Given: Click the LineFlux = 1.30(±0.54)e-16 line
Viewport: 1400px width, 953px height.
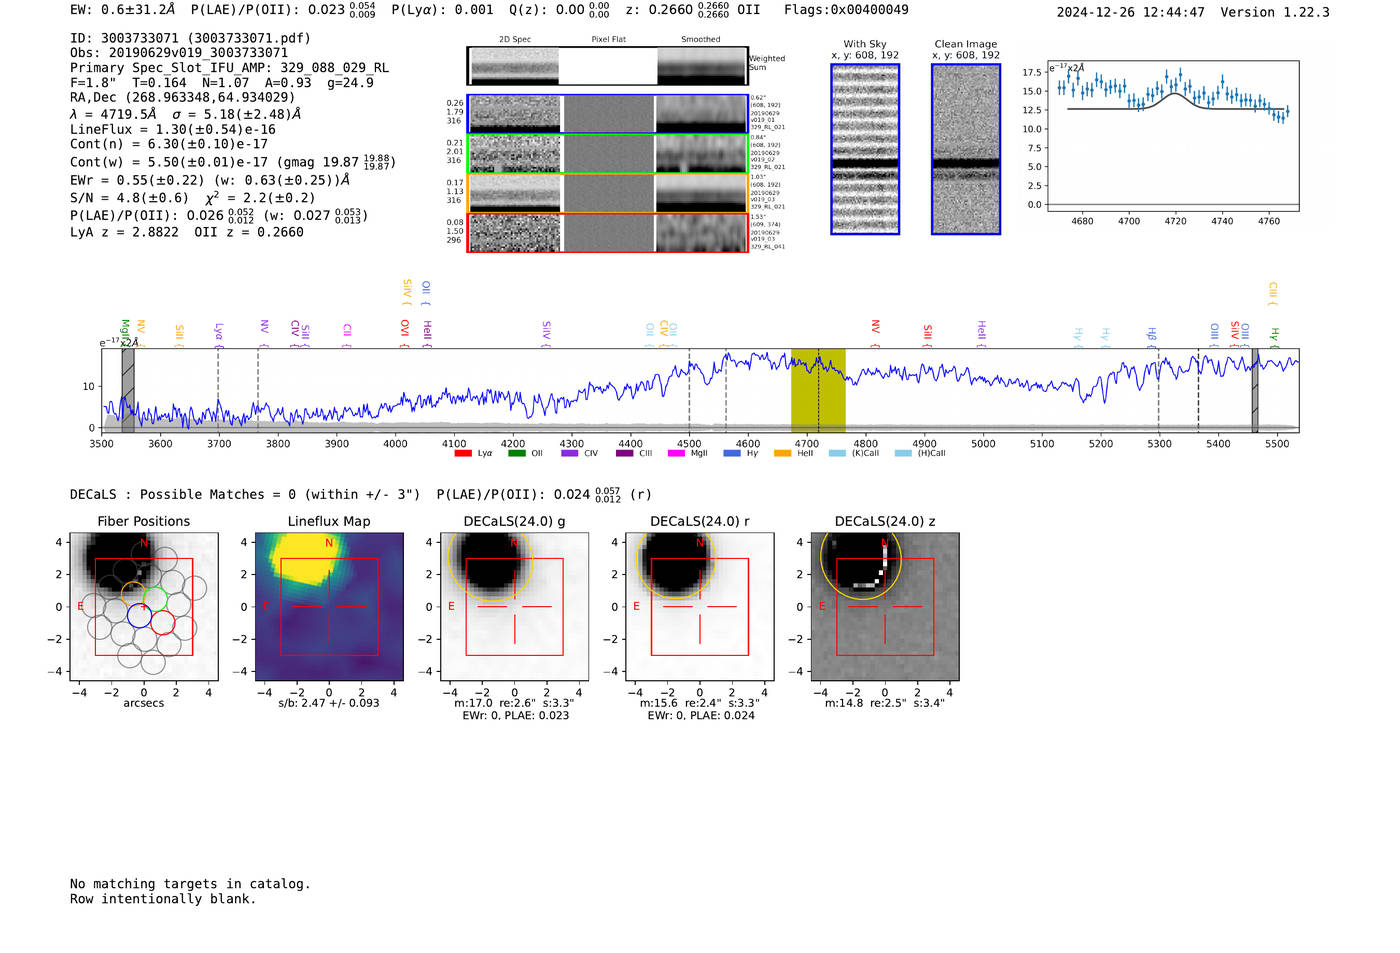Looking at the screenshot, I should click(173, 129).
